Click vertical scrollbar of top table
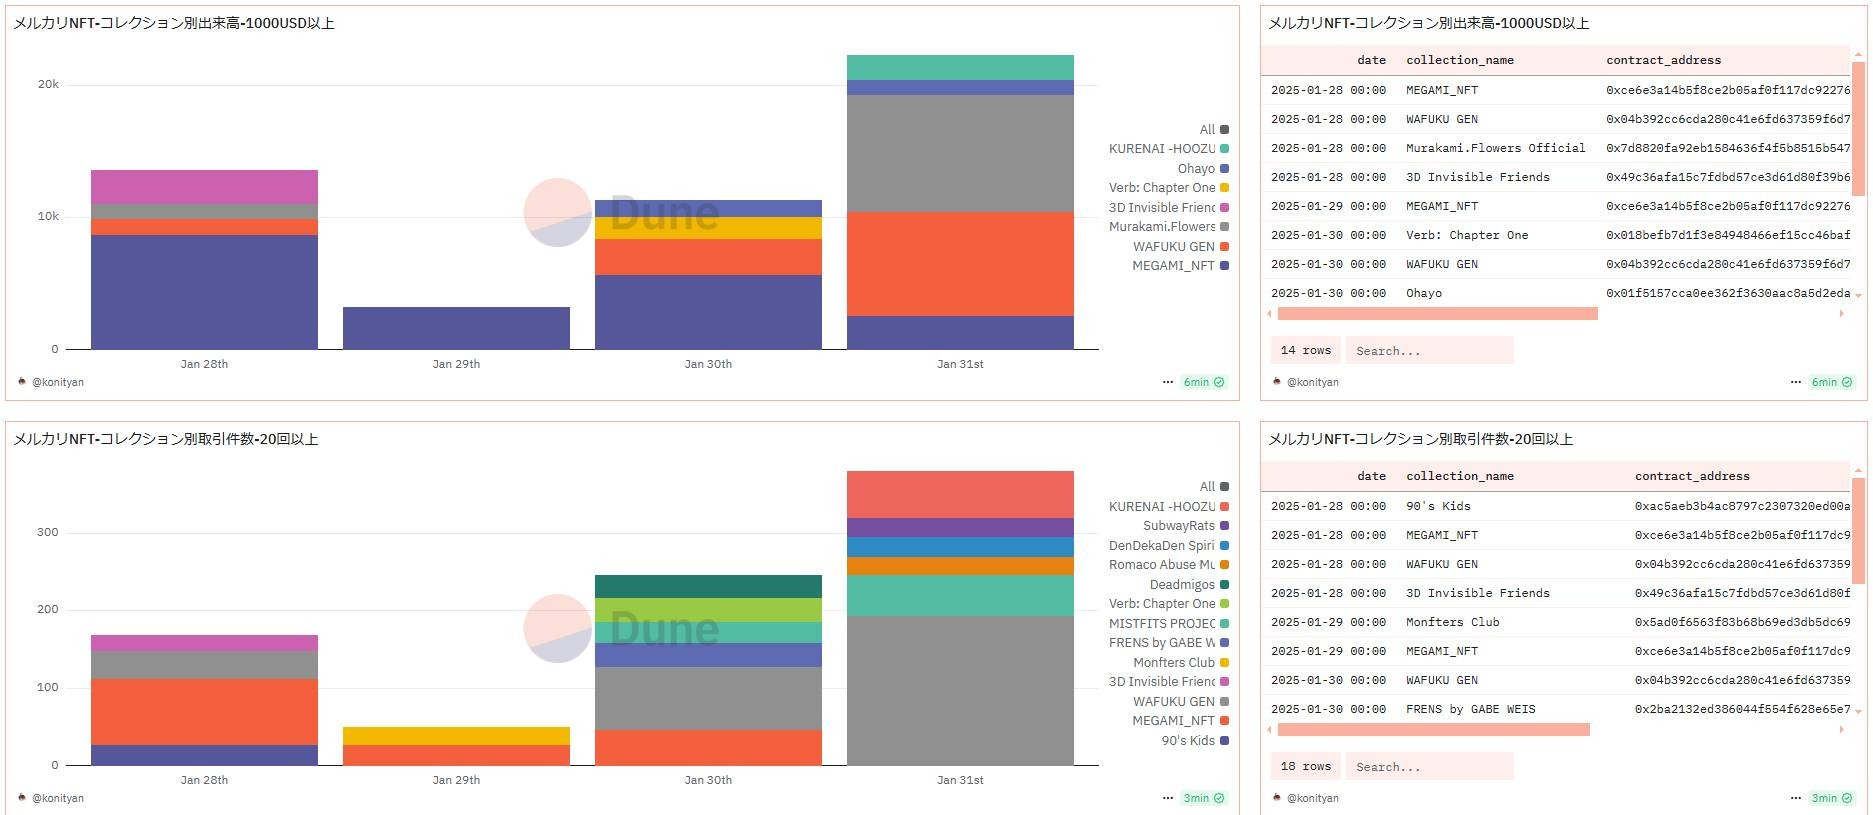This screenshot has height=815, width=1873. pos(1858,130)
